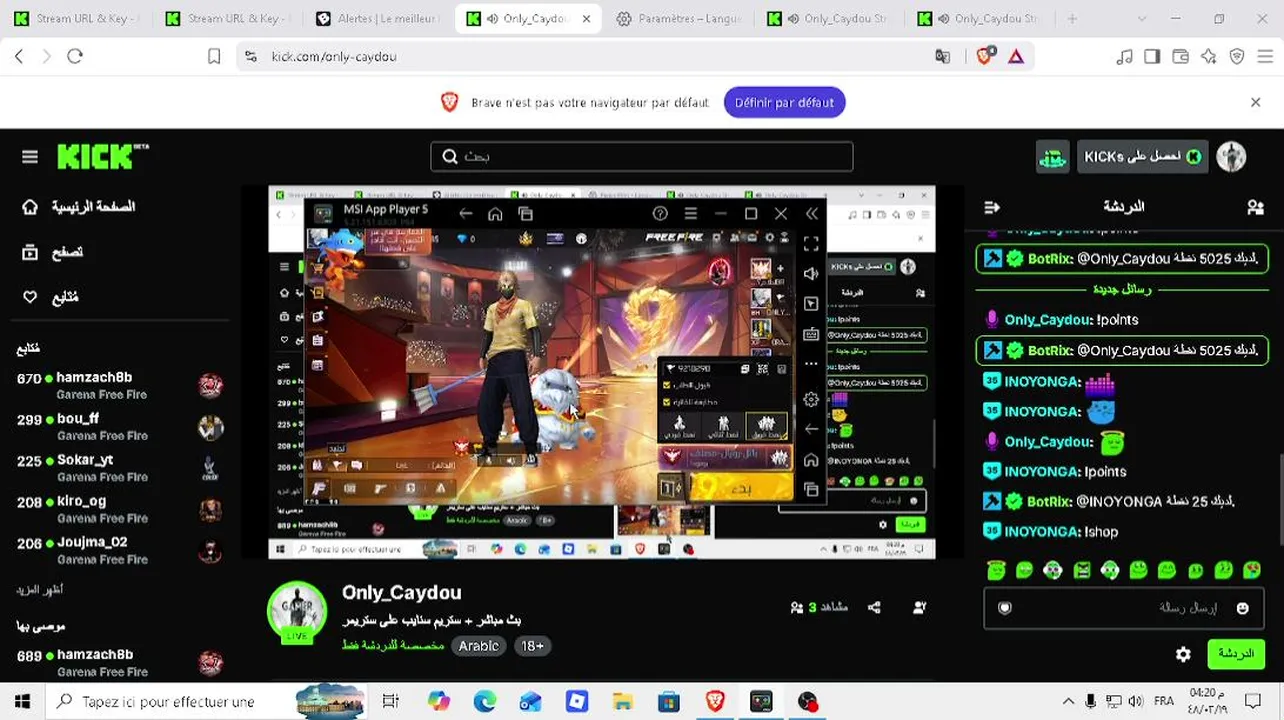Open the Home page in the sidebar

78,207
